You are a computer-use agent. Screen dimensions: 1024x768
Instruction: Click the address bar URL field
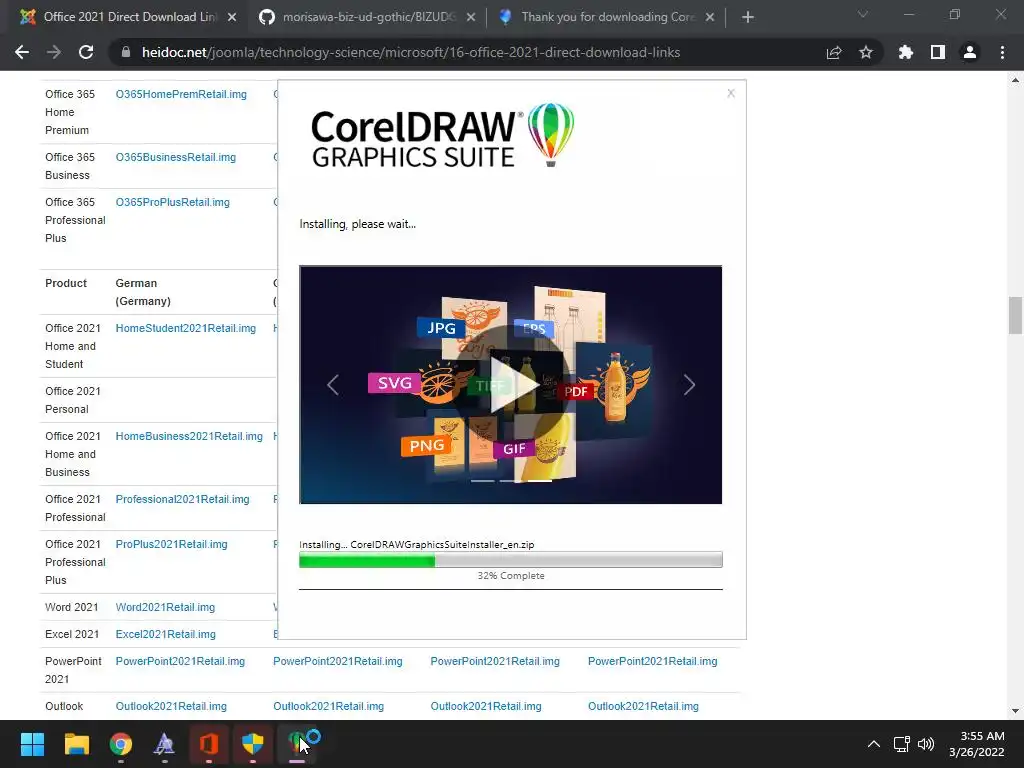click(411, 52)
